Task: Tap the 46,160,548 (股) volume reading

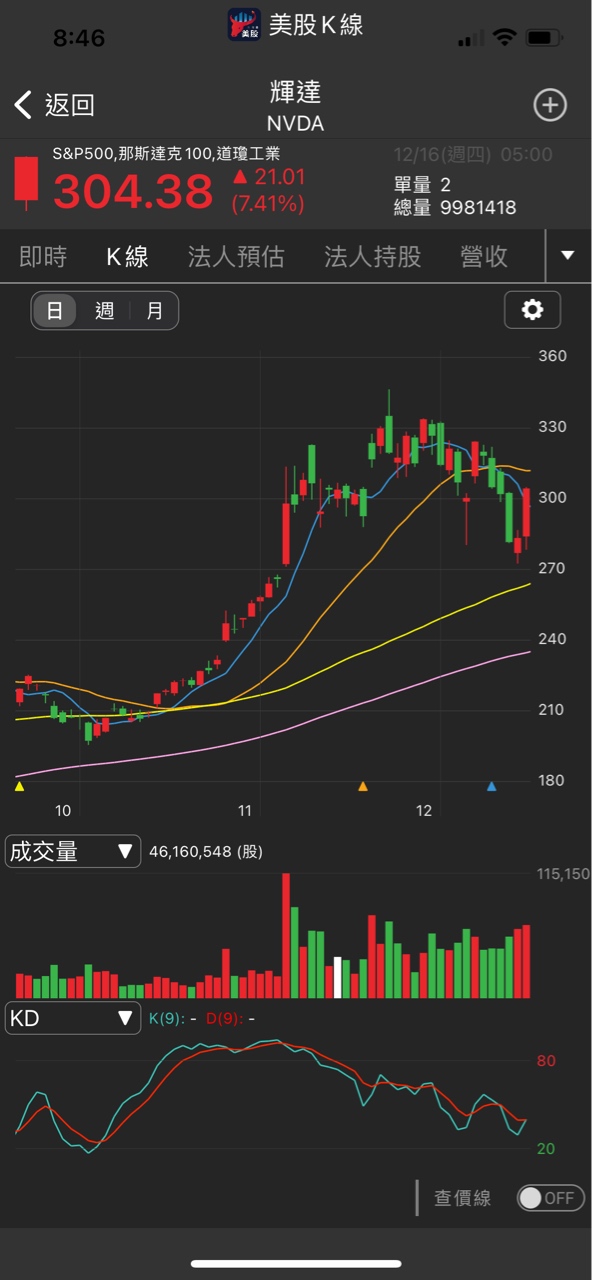Action: (x=206, y=852)
